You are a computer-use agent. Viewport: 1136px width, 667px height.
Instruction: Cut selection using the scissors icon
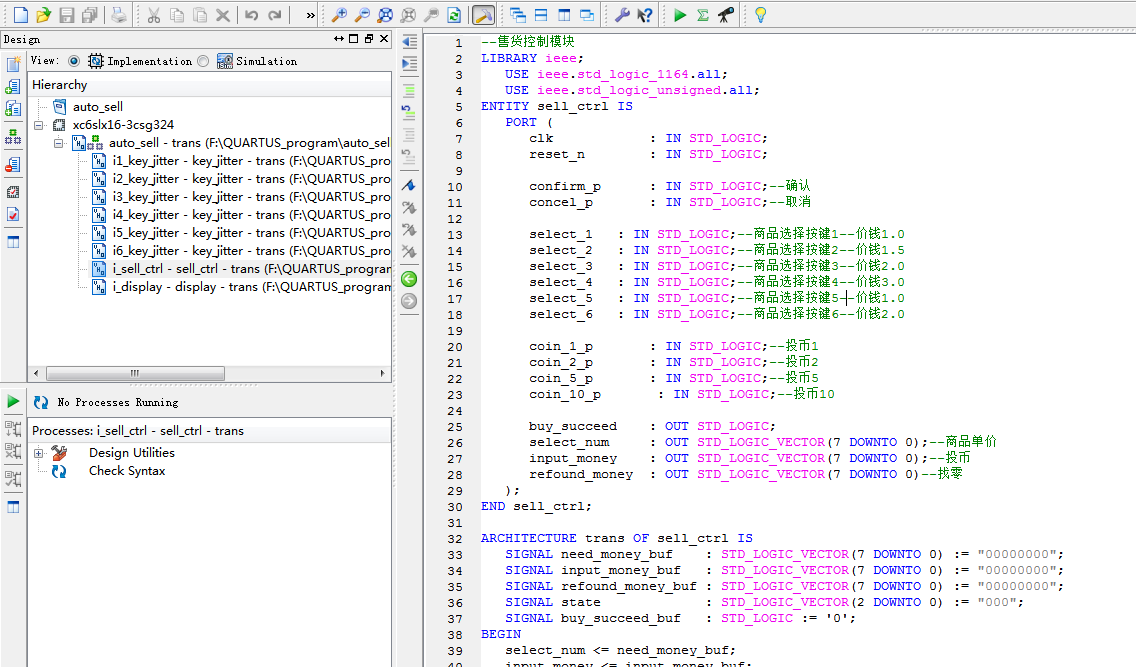[154, 14]
